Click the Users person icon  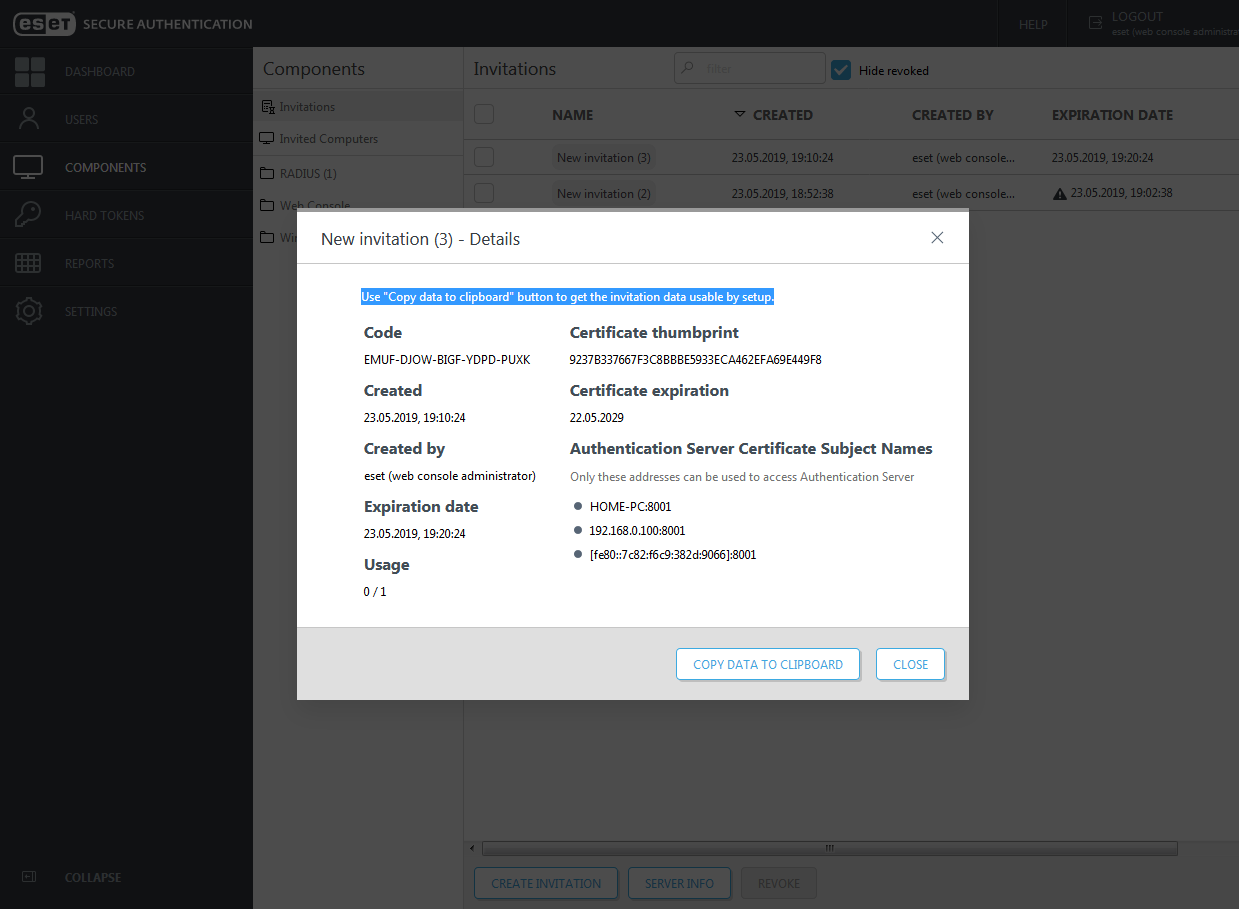coord(29,119)
